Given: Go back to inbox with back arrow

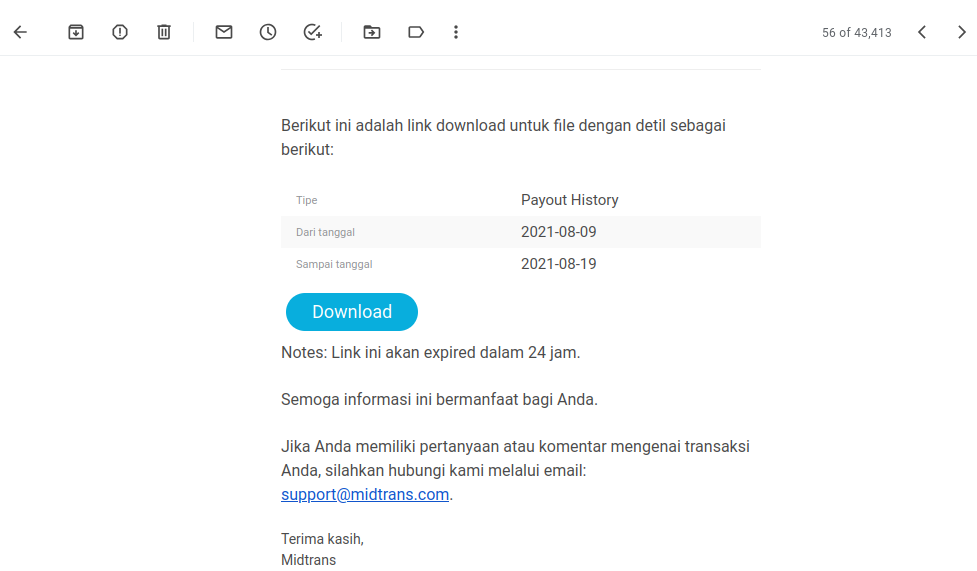Looking at the screenshot, I should (x=21, y=32).
